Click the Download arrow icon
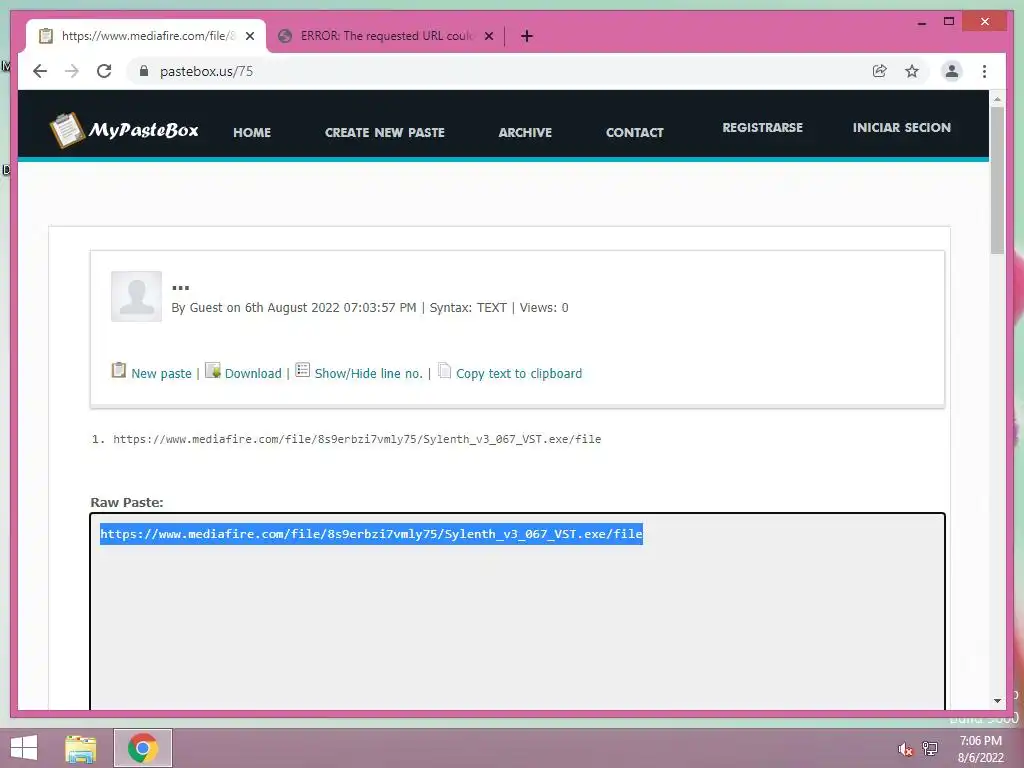The height and width of the screenshot is (768, 1024). coord(213,370)
